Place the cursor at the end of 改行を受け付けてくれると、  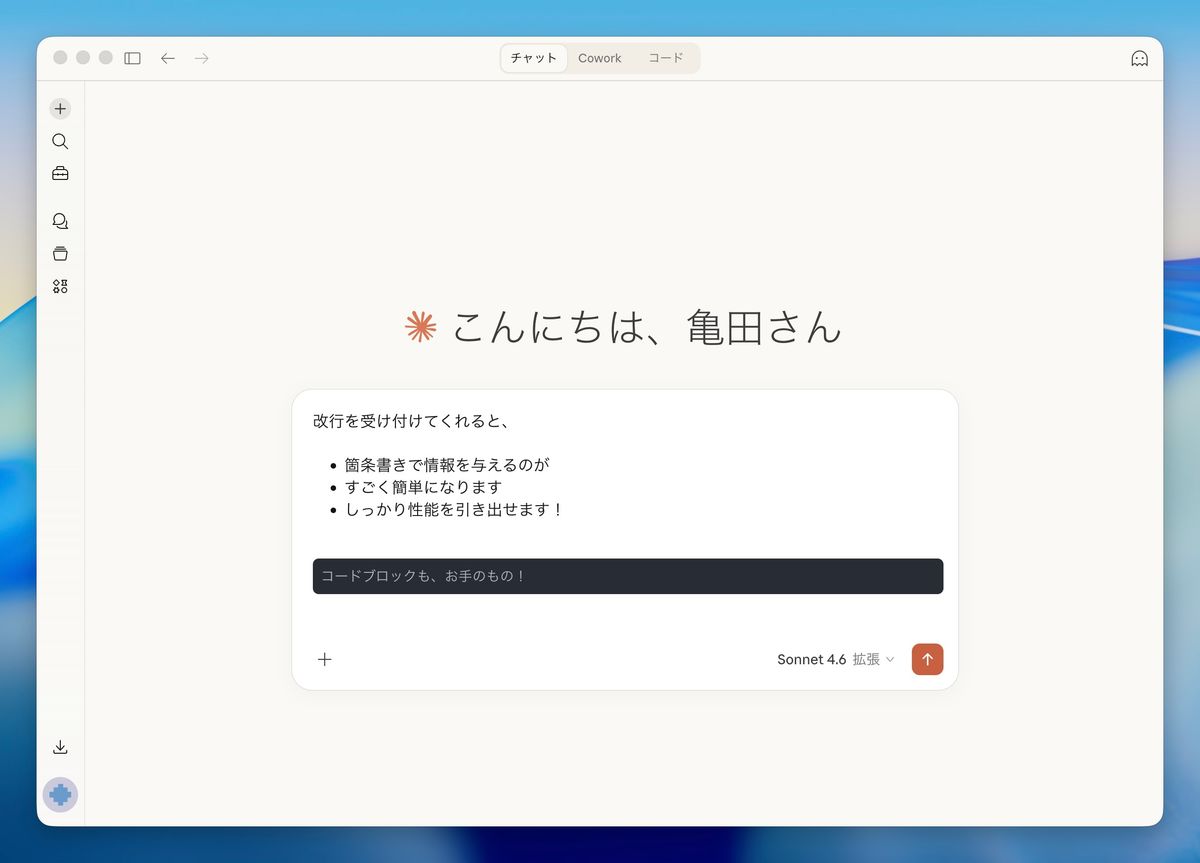(x=512, y=422)
